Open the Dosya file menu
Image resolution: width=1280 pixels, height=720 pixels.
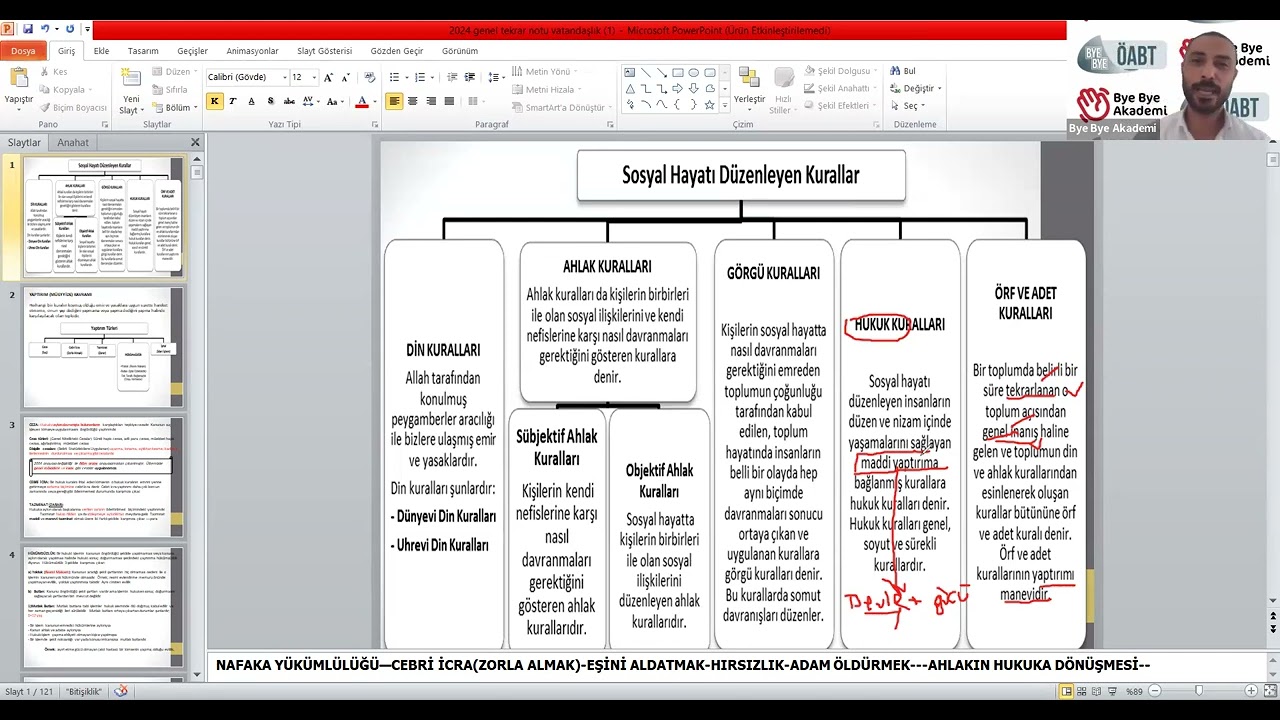tap(23, 50)
